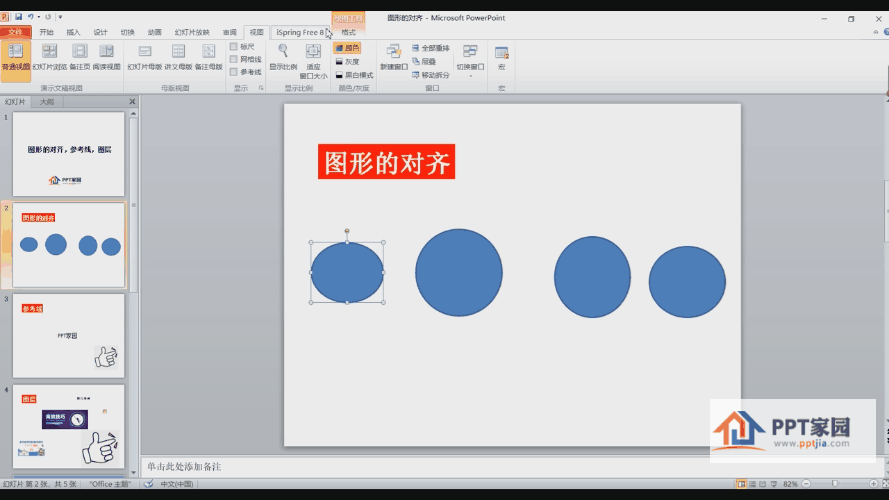Click thumbnail pane scrollbar down arrow
The image size is (889, 500).
[134, 472]
